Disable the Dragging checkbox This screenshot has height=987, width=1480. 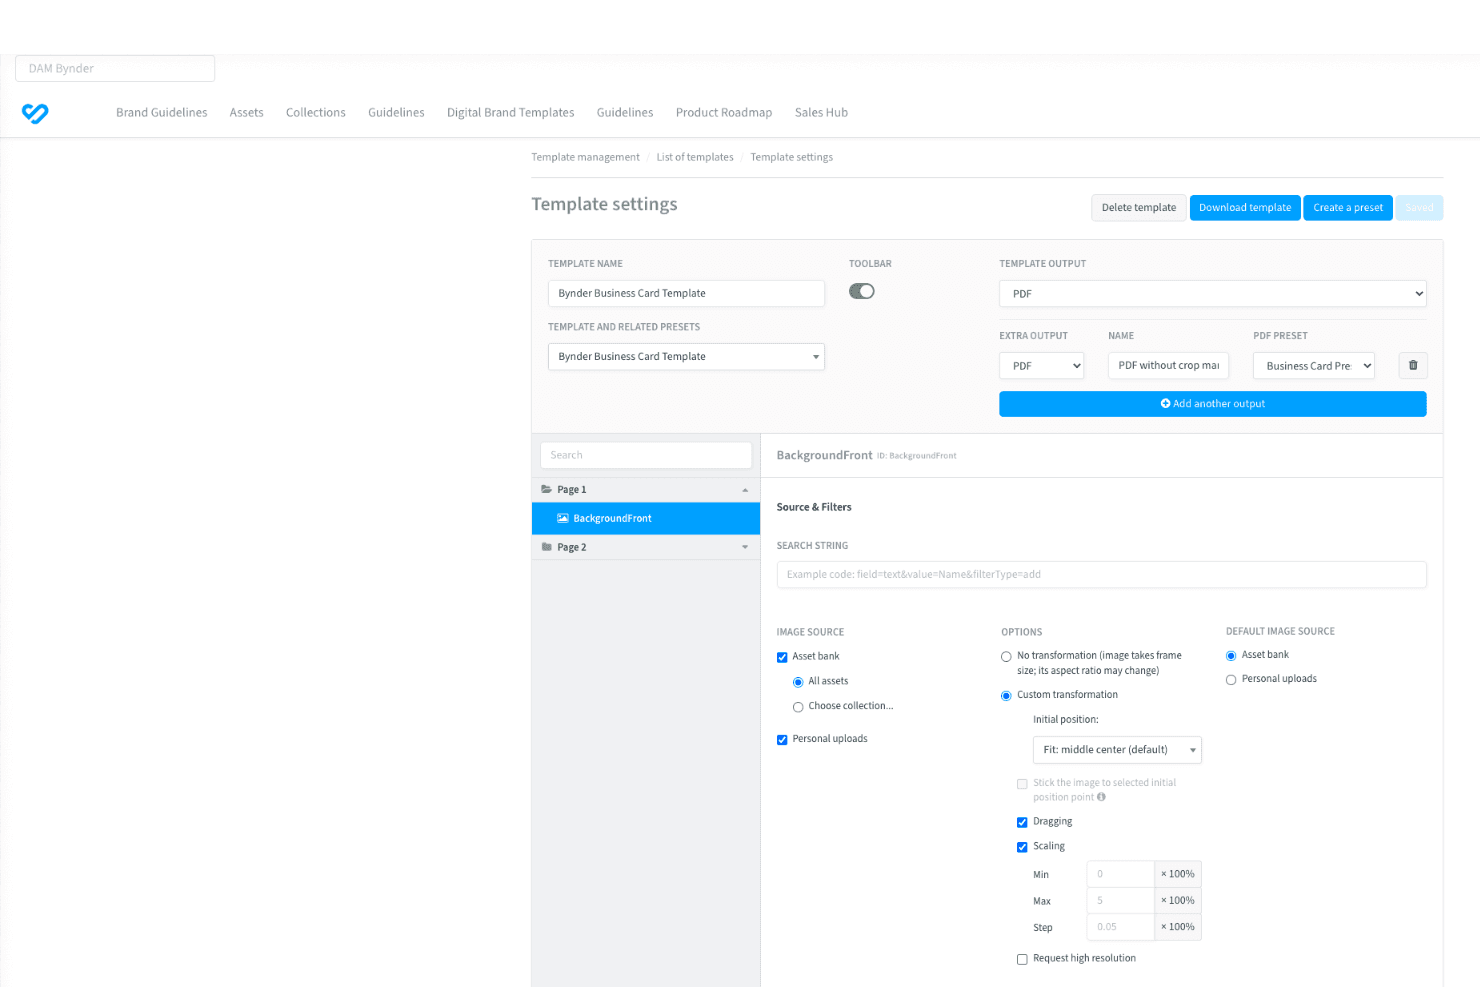click(1022, 823)
